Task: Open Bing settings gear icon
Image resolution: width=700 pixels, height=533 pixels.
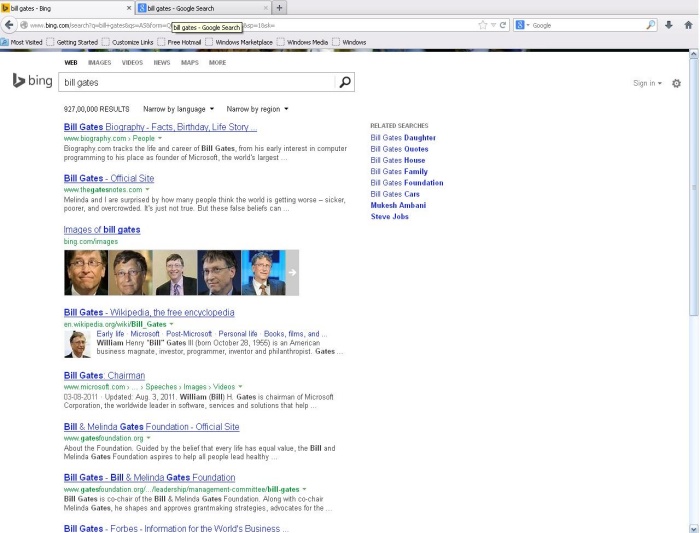Action: 676,83
